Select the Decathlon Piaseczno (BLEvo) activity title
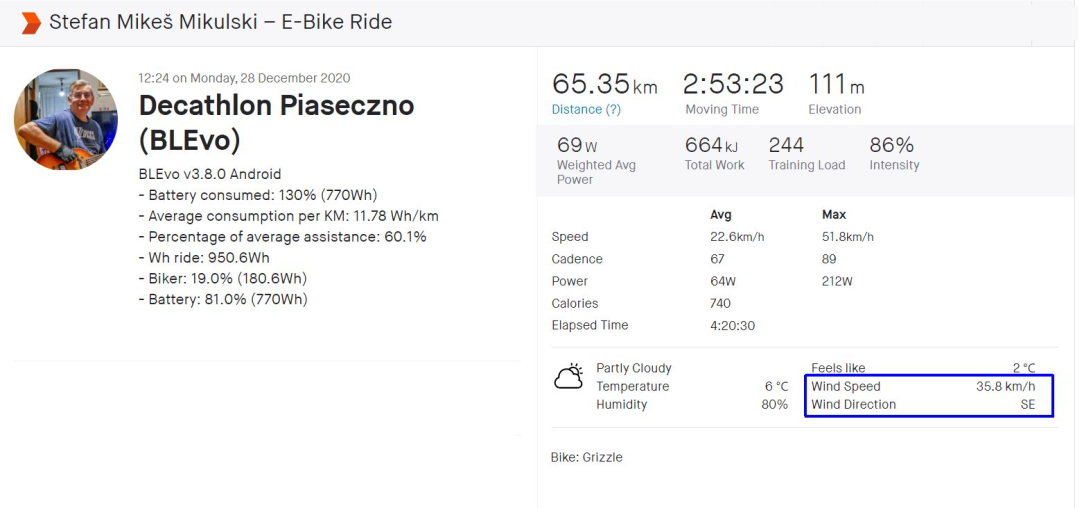 pos(276,122)
